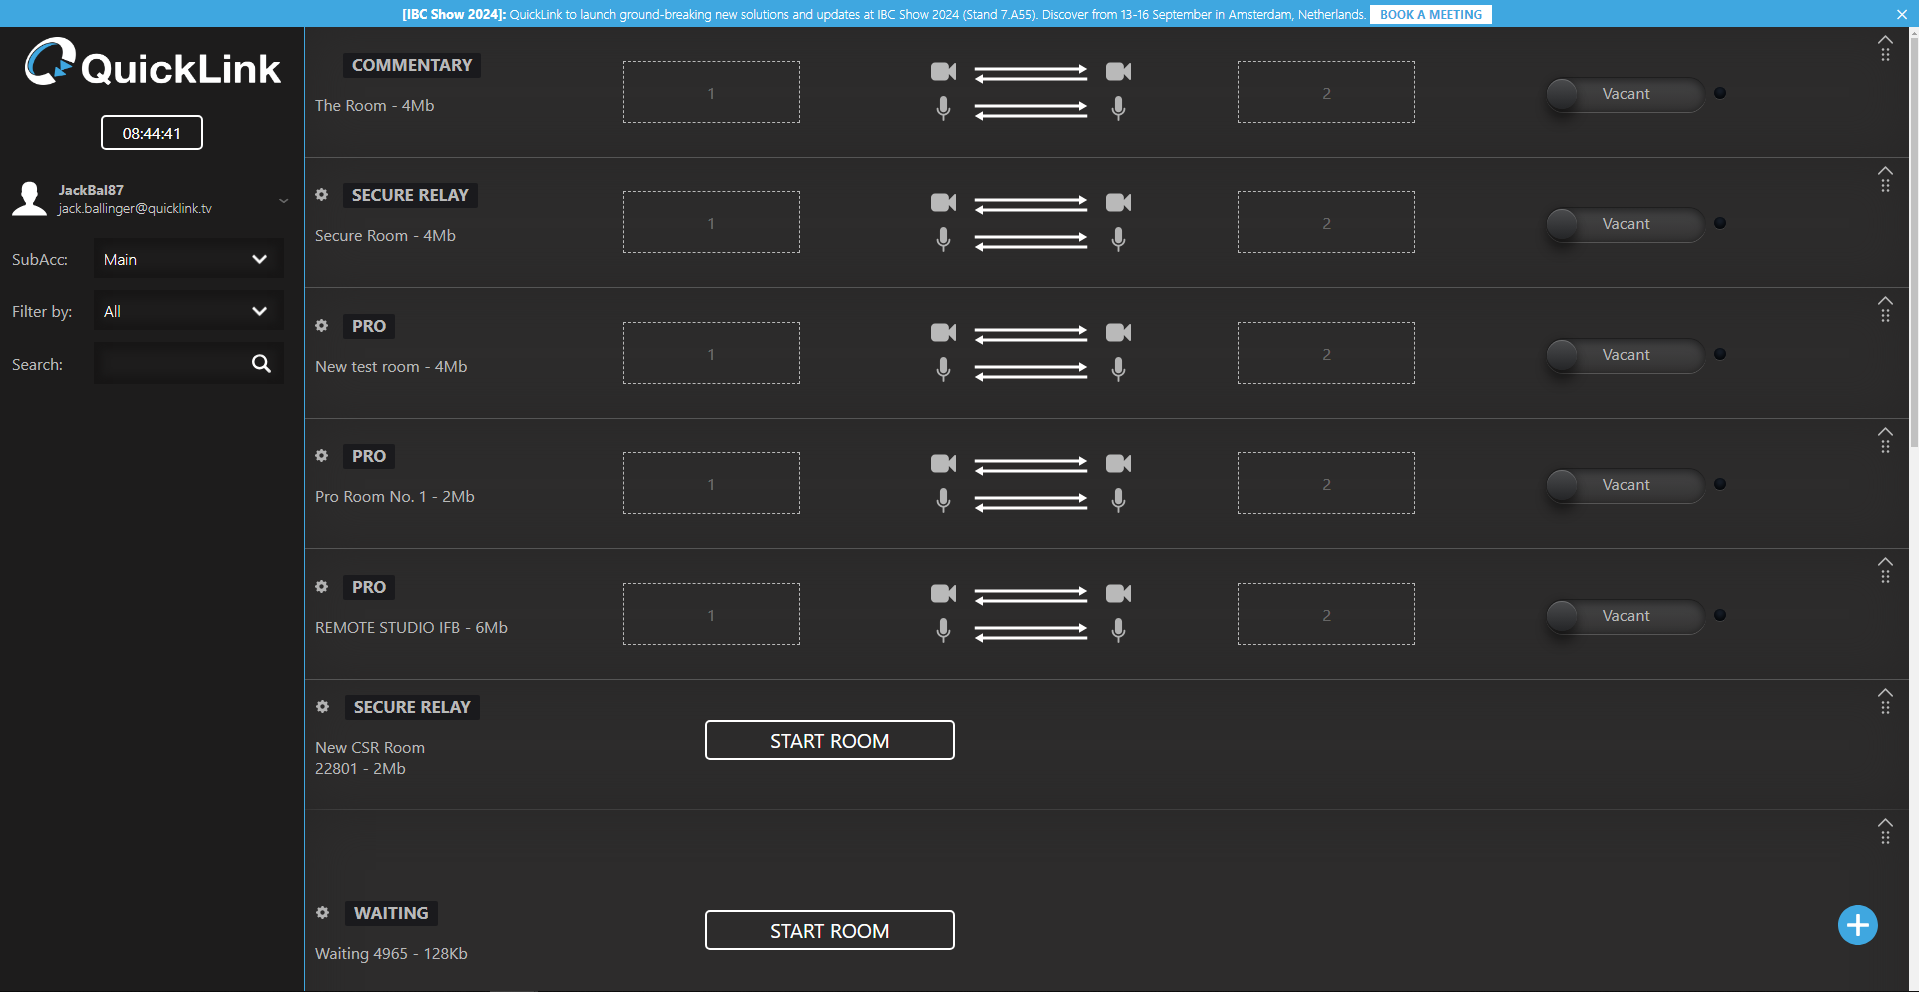Start the New CSR Room 22801
The height and width of the screenshot is (992, 1919).
tap(829, 741)
